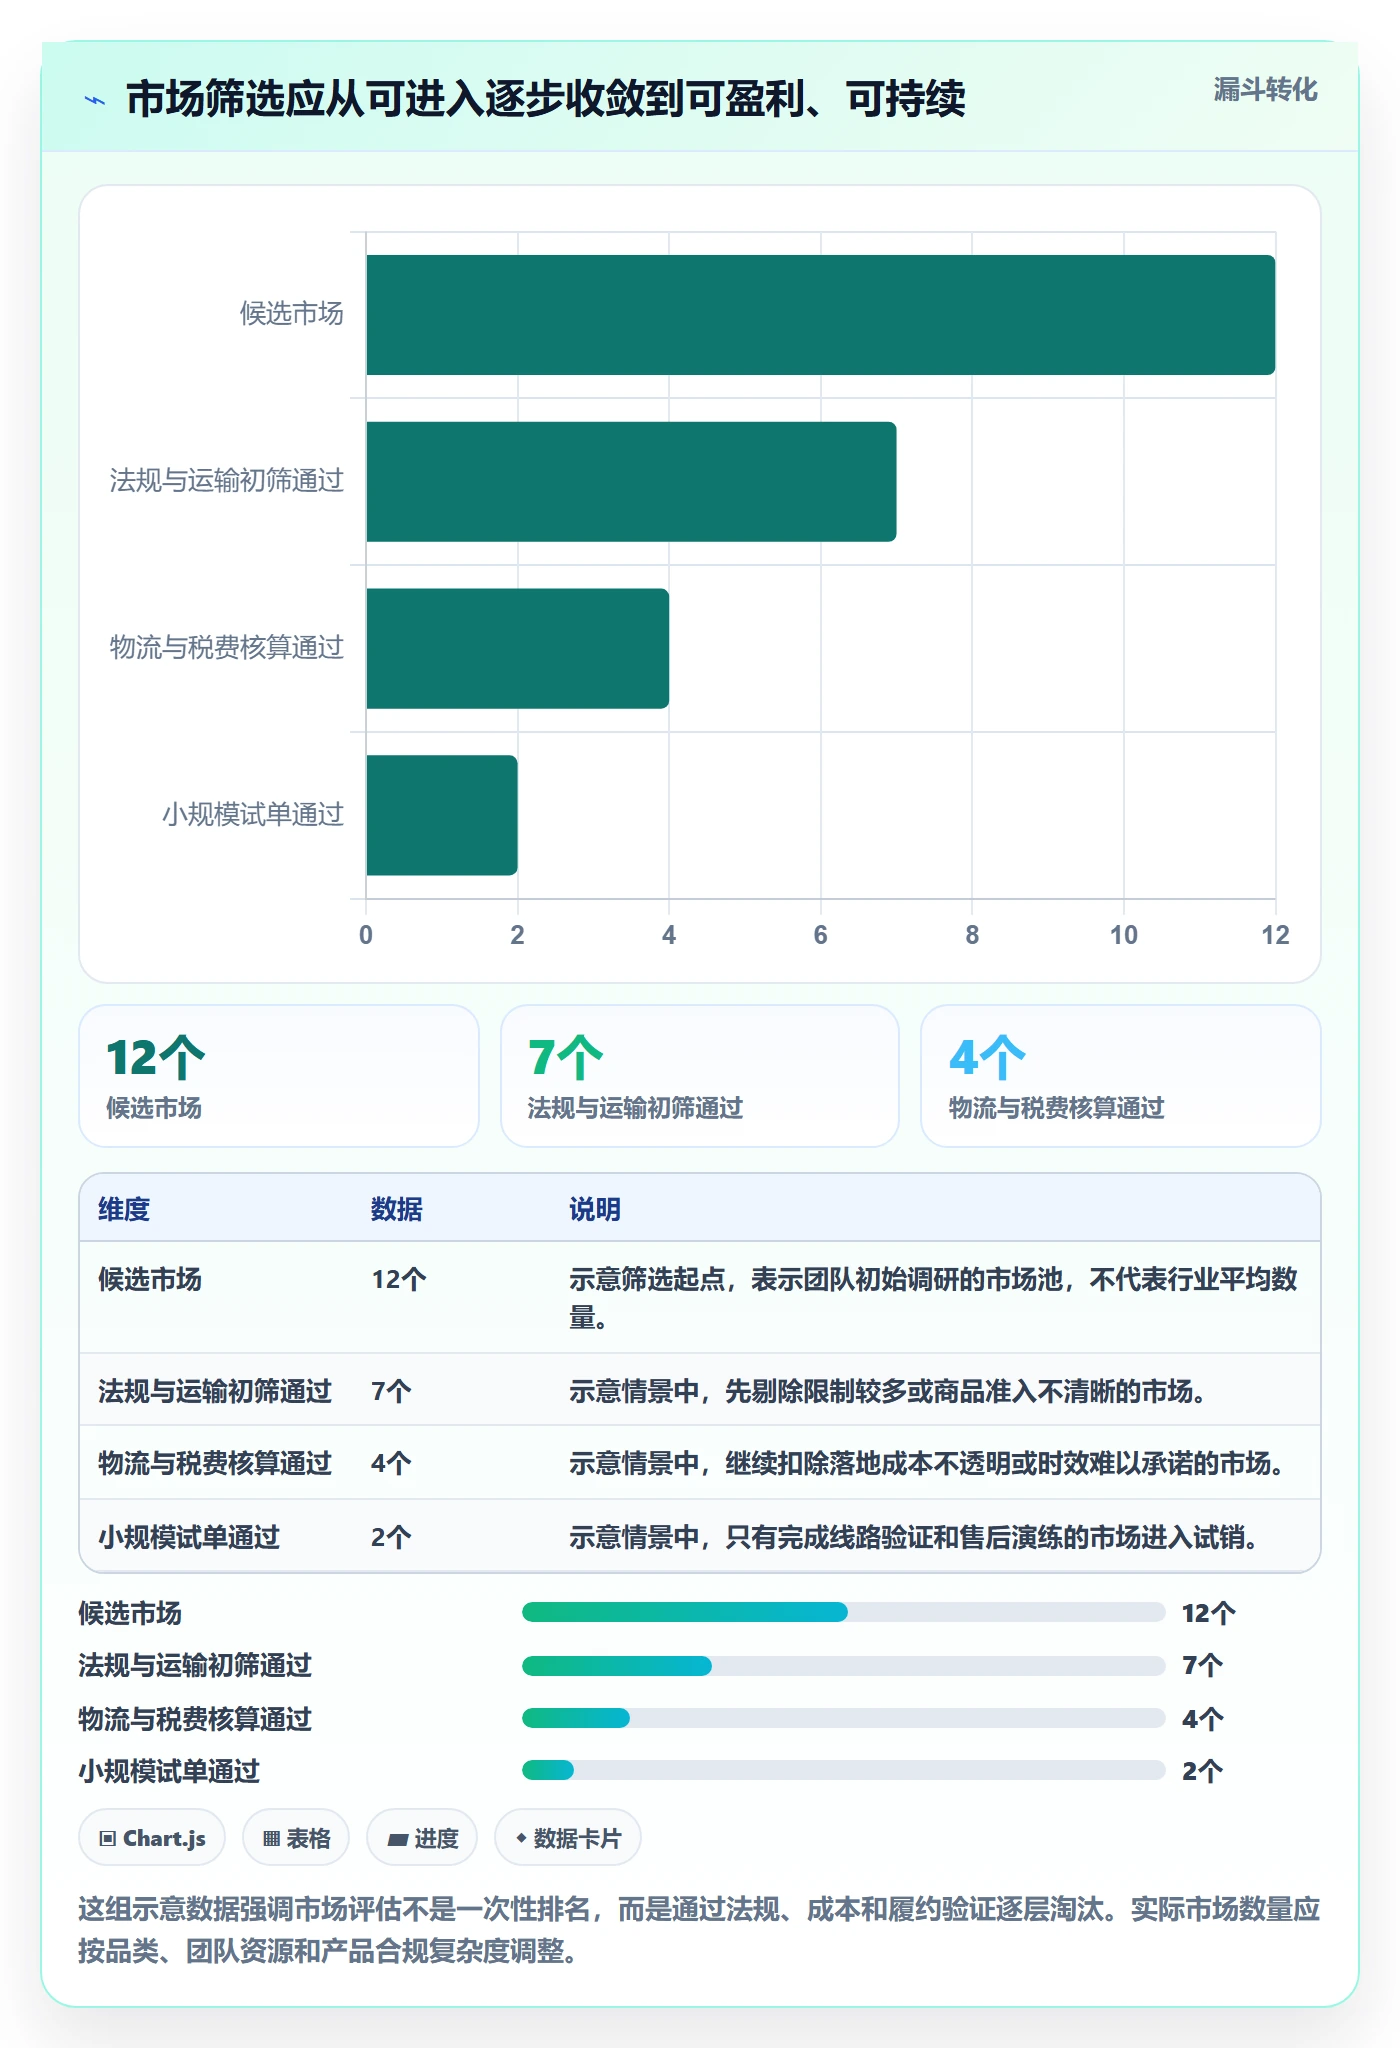Click the 数据卡片 tag chip
The height and width of the screenshot is (2048, 1400).
568,1837
